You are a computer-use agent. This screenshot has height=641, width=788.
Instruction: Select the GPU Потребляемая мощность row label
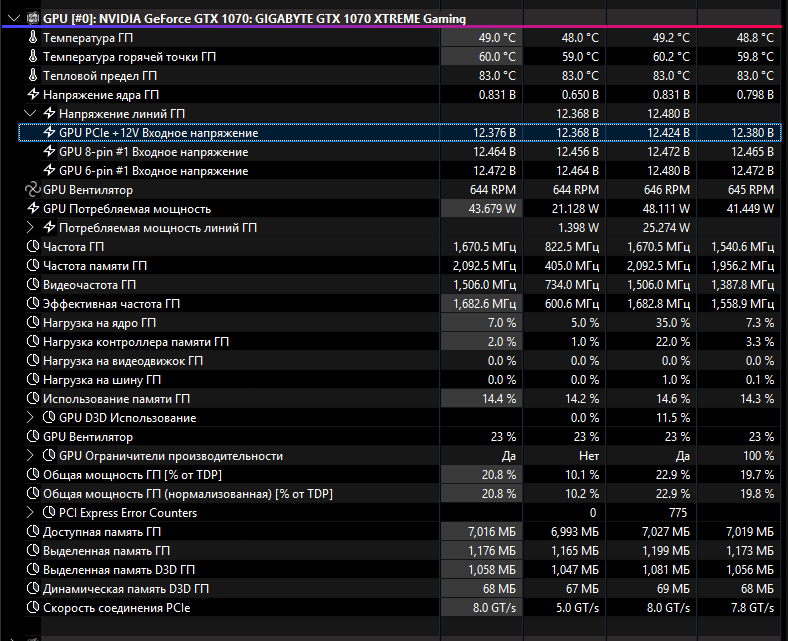coord(127,209)
